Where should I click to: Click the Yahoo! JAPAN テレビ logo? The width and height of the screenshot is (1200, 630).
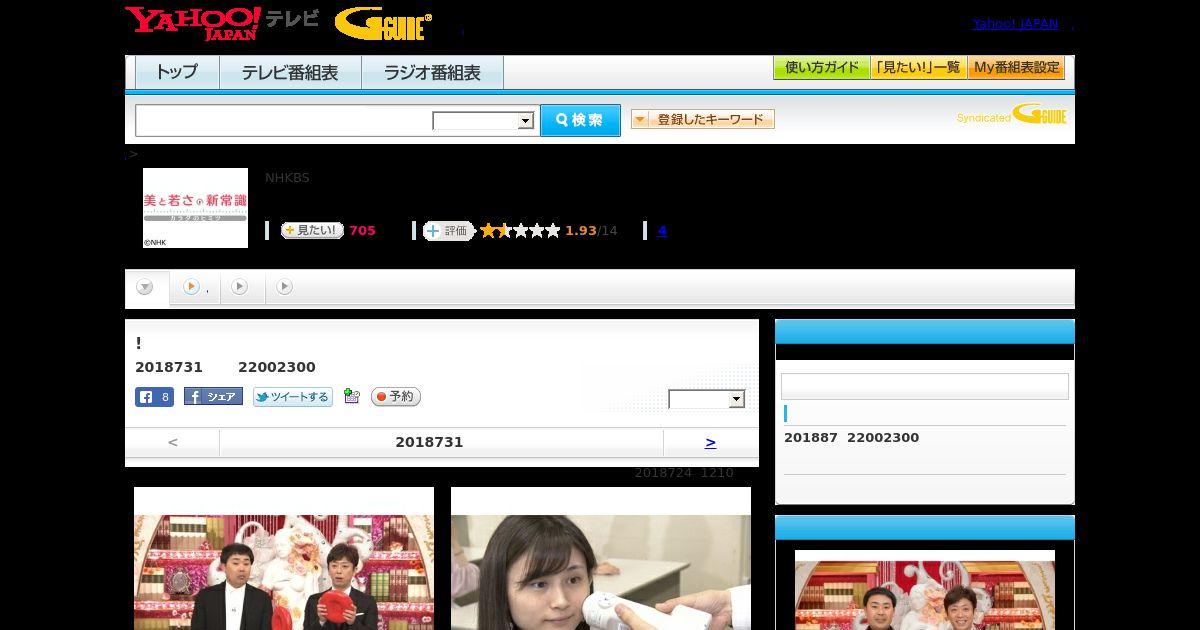[x=222, y=23]
